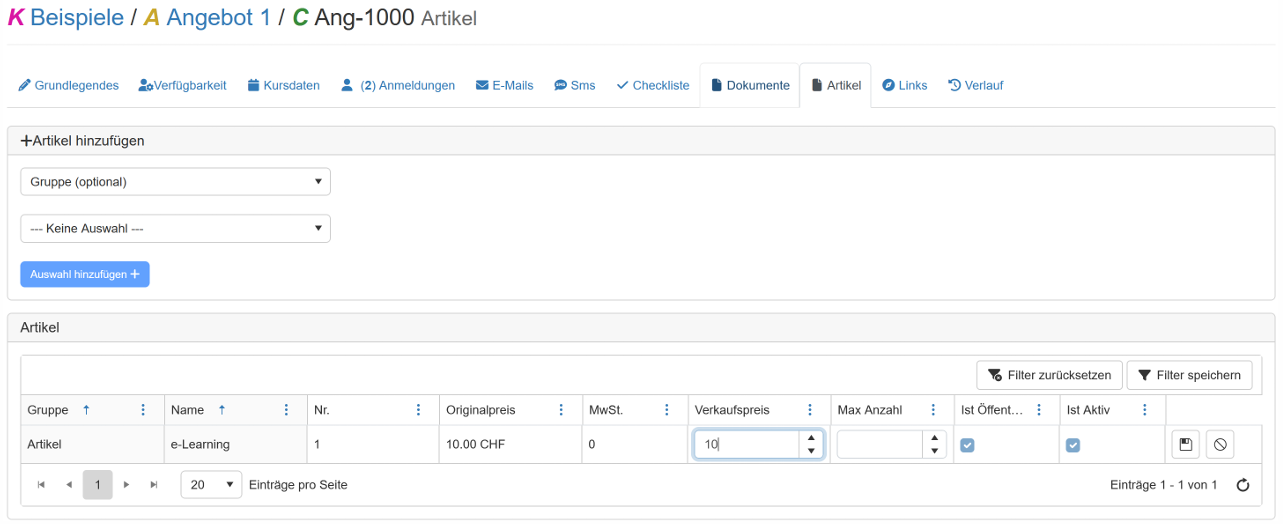Expand the Keine Auswahl dropdown
Screen dimensions: 1283x524
tap(175, 229)
